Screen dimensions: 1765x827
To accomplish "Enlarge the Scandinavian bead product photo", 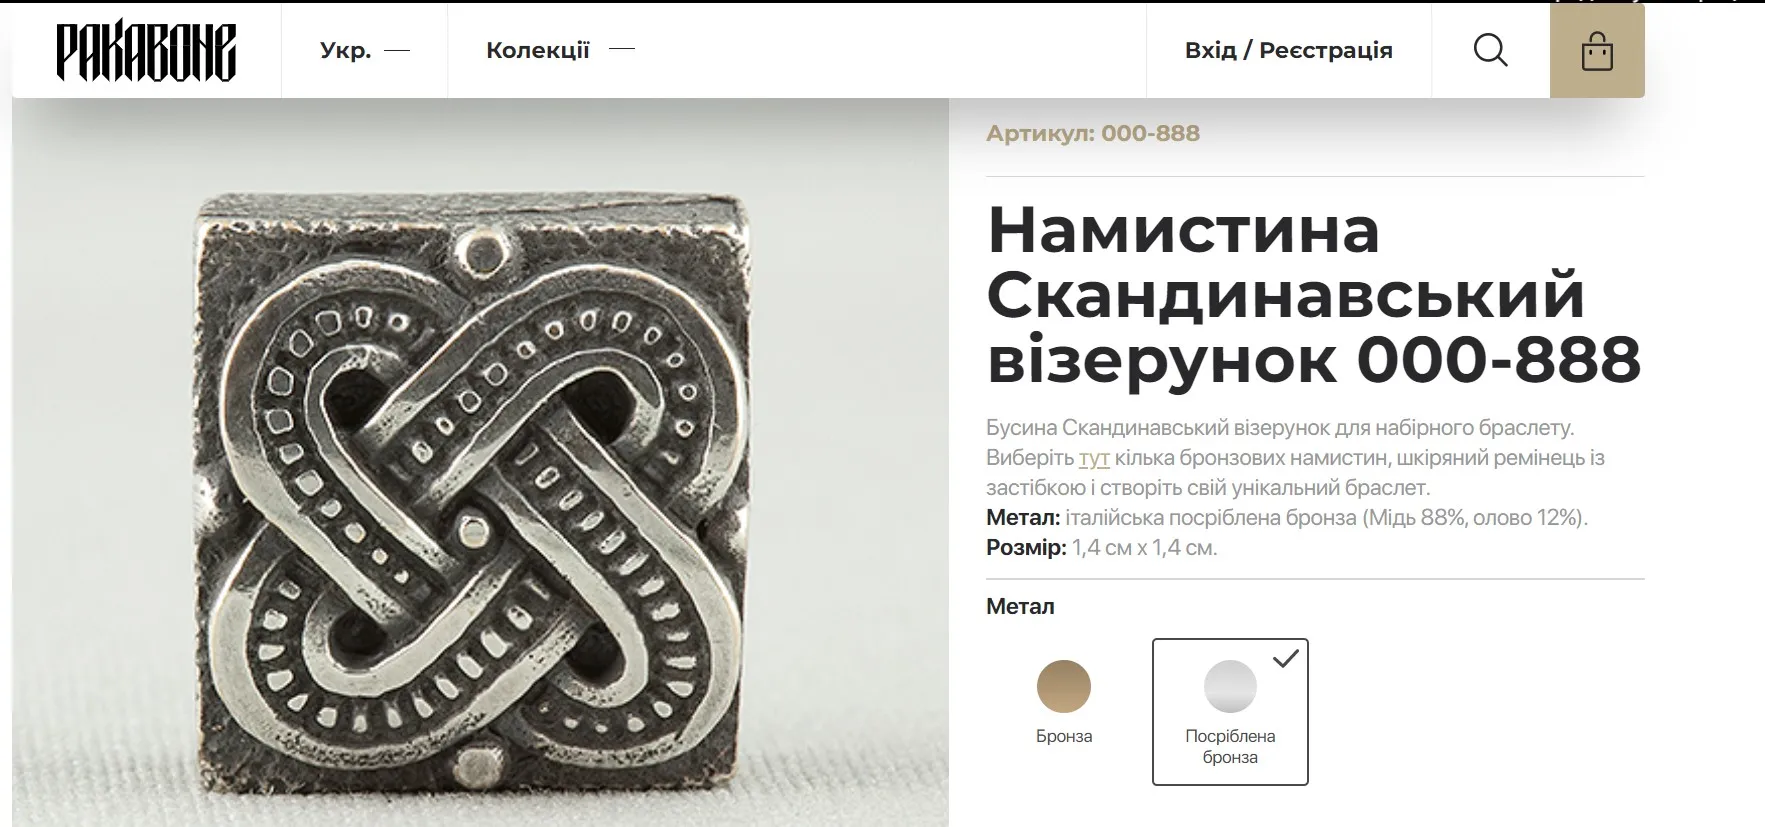I will (480, 462).
